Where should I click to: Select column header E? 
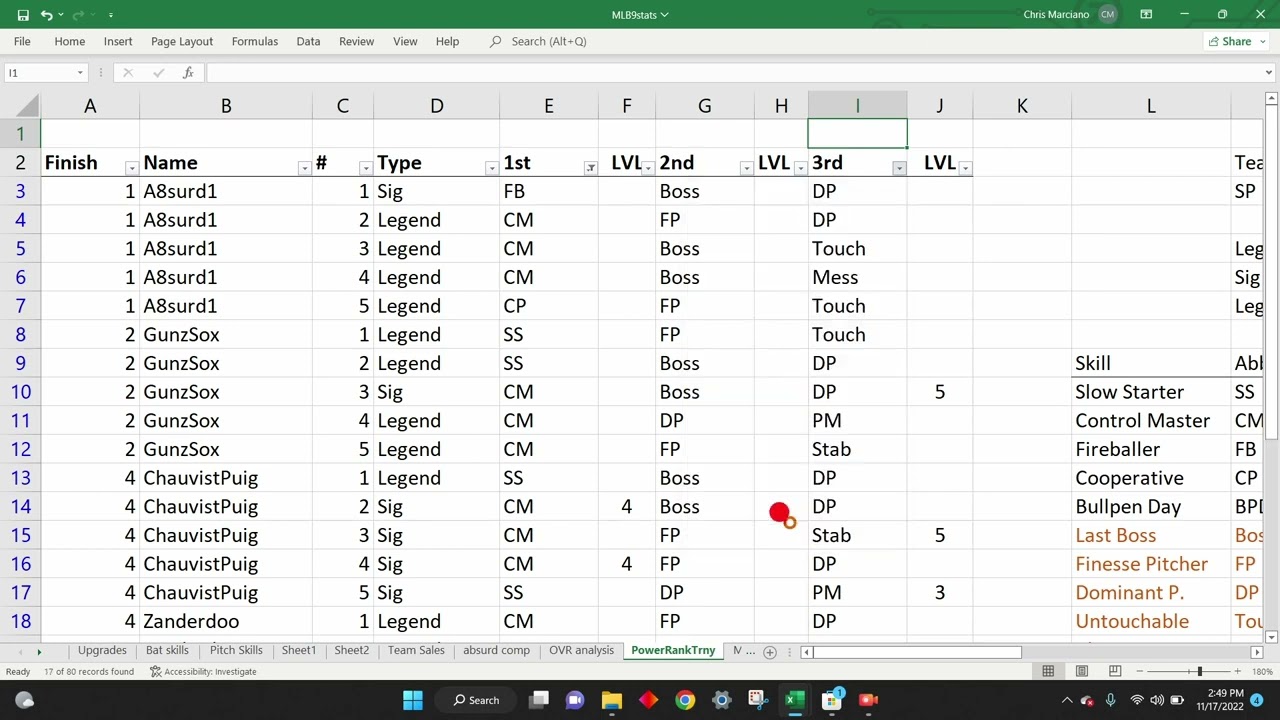click(548, 106)
